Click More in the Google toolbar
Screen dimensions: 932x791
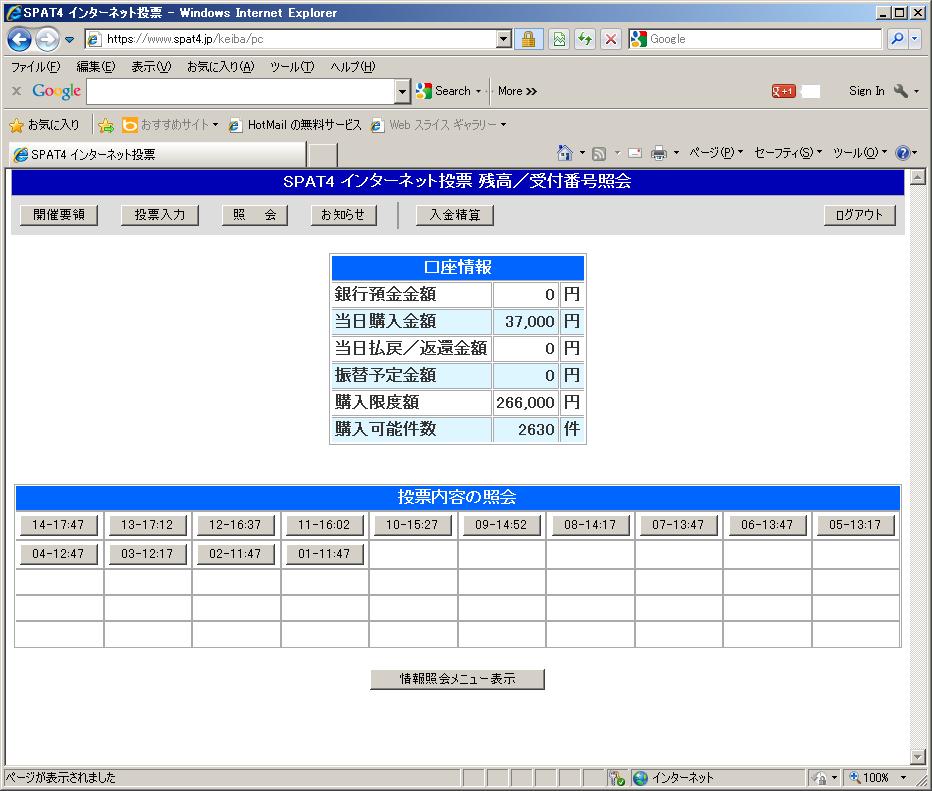(517, 91)
